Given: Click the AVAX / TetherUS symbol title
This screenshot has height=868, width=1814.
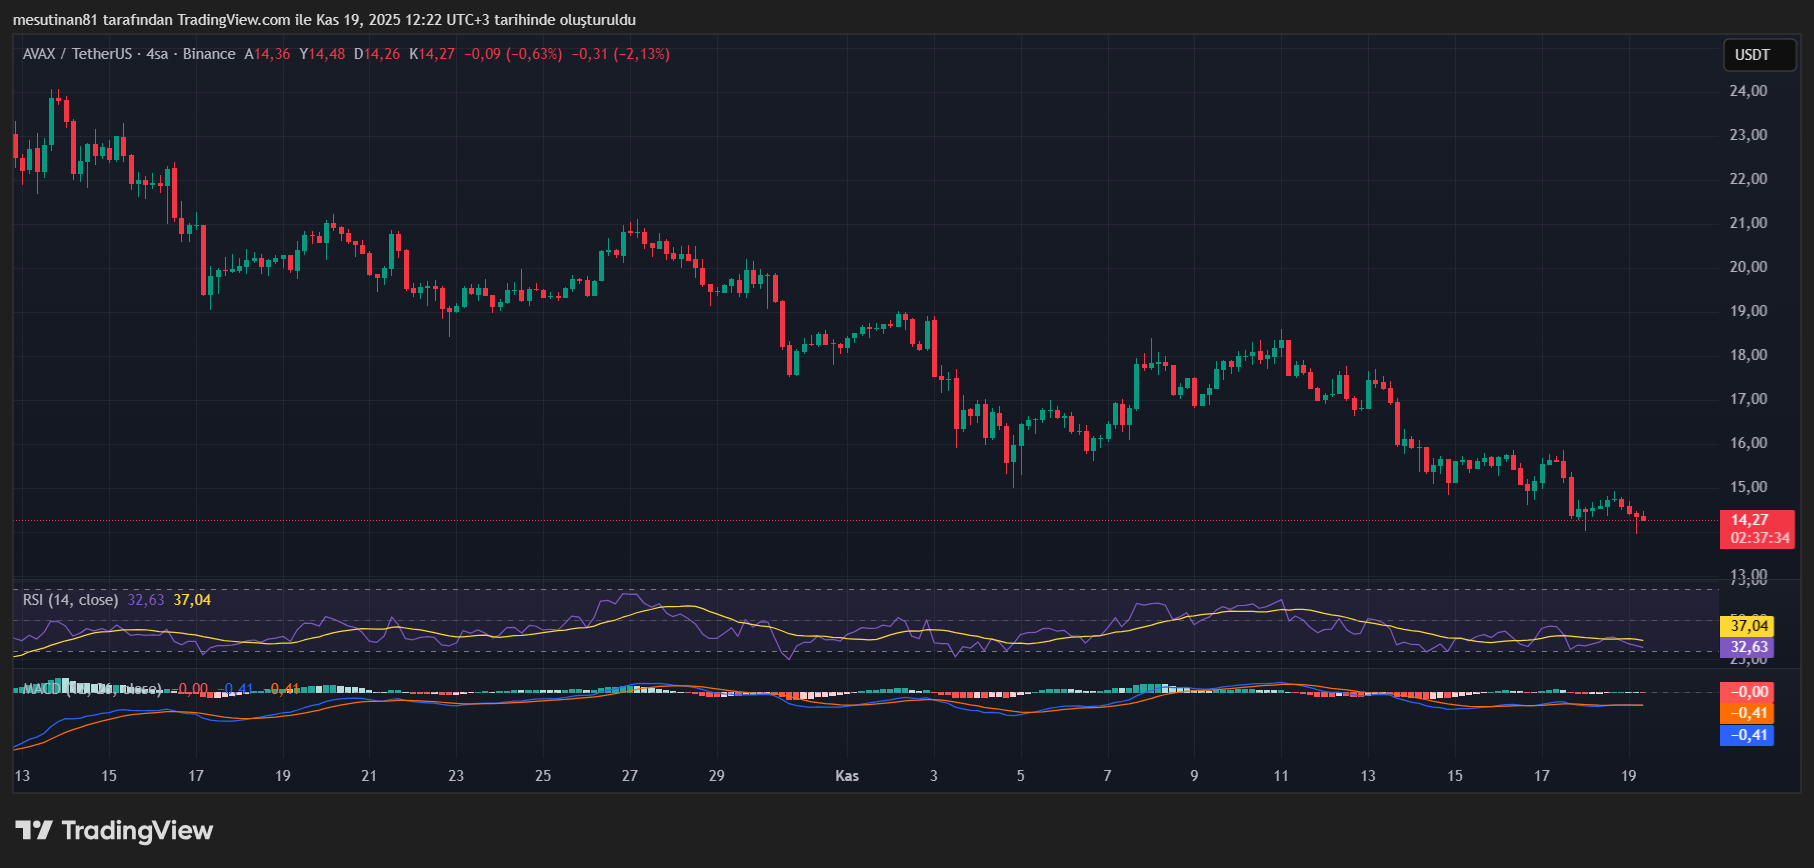Looking at the screenshot, I should pos(79,54).
